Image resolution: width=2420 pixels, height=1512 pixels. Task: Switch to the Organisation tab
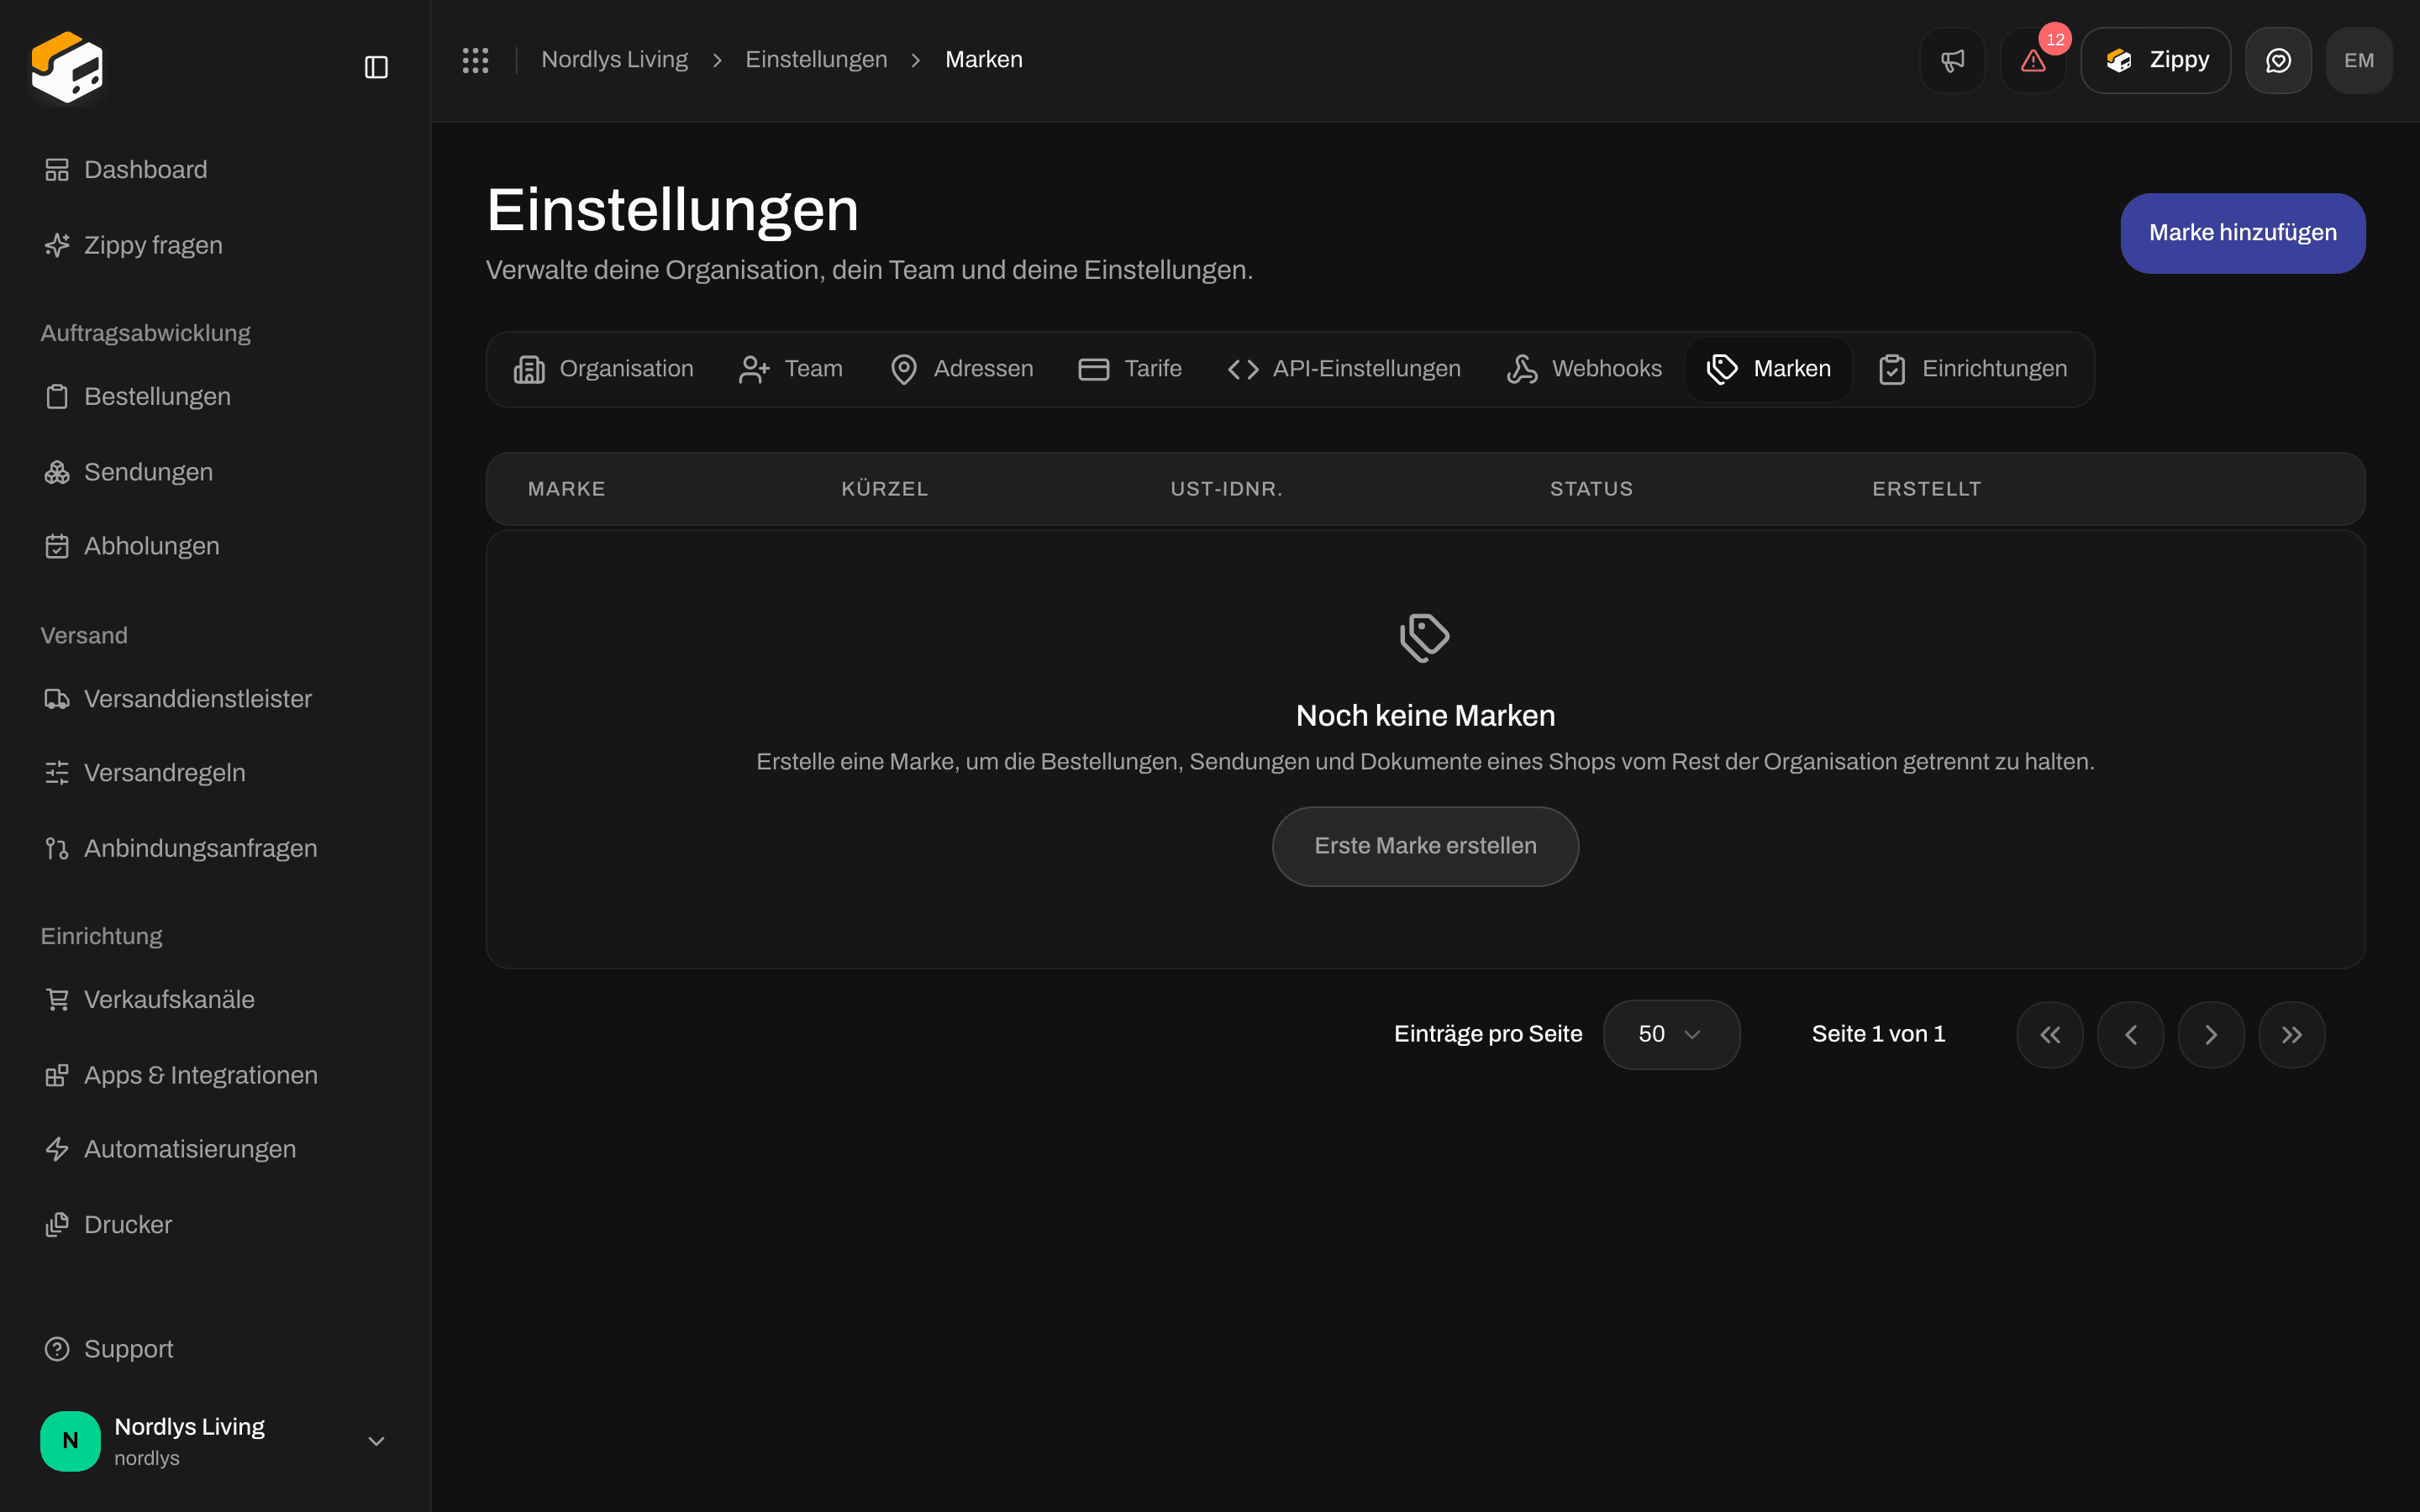[x=603, y=369]
